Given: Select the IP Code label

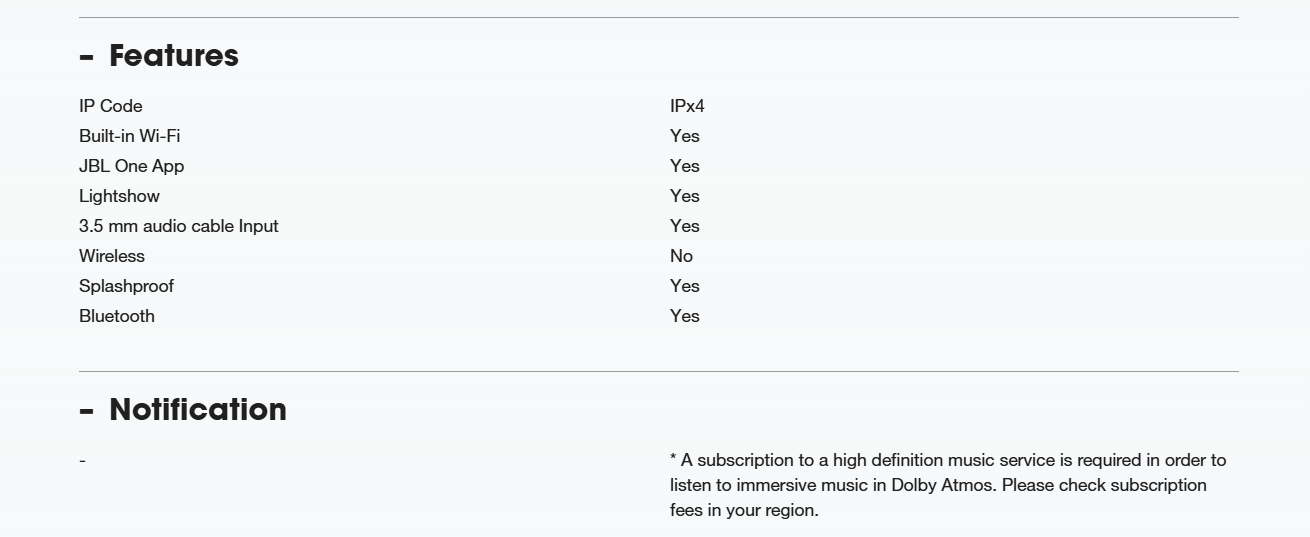Looking at the screenshot, I should 111,106.
